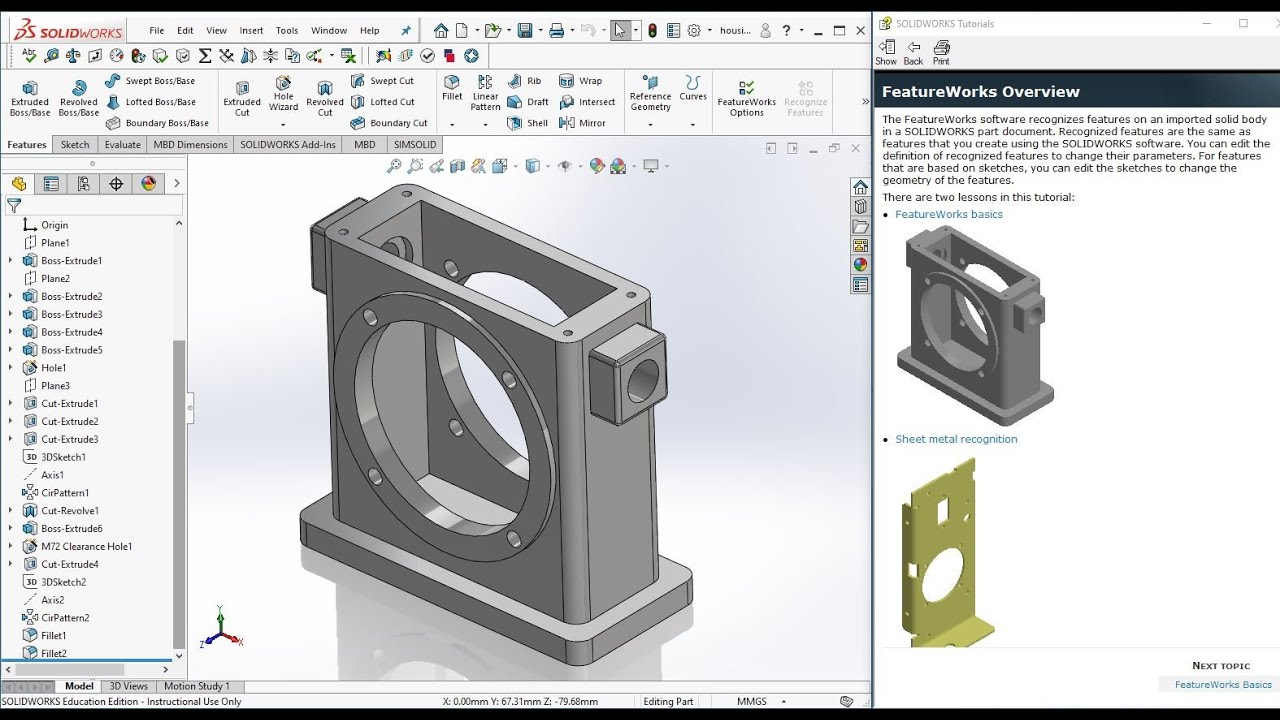Image resolution: width=1280 pixels, height=720 pixels.
Task: Select the Revolved Cut tool
Action: (x=325, y=98)
